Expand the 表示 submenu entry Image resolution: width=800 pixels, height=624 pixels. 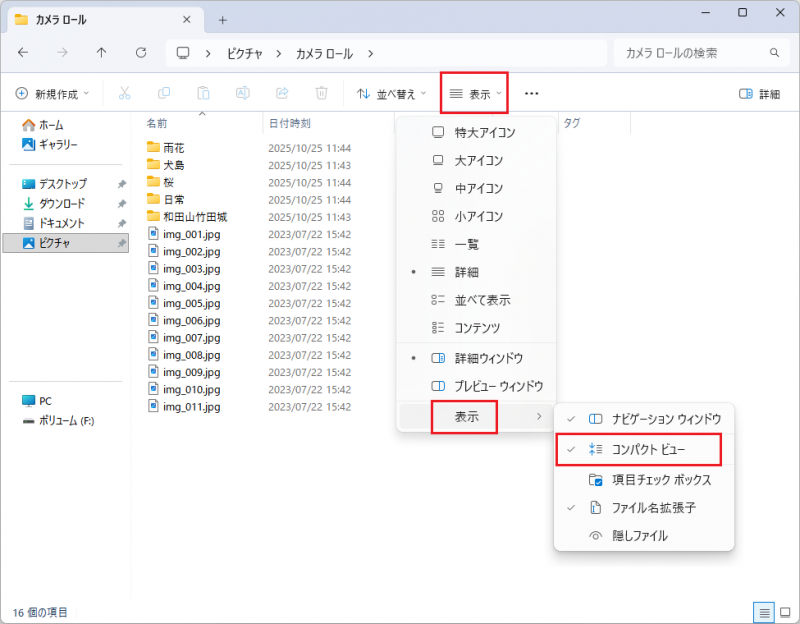[x=476, y=416]
